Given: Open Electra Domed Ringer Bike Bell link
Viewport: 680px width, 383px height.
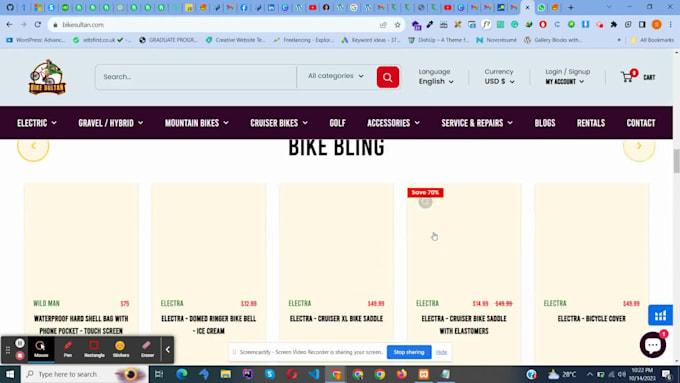Looking at the screenshot, I should [209, 324].
